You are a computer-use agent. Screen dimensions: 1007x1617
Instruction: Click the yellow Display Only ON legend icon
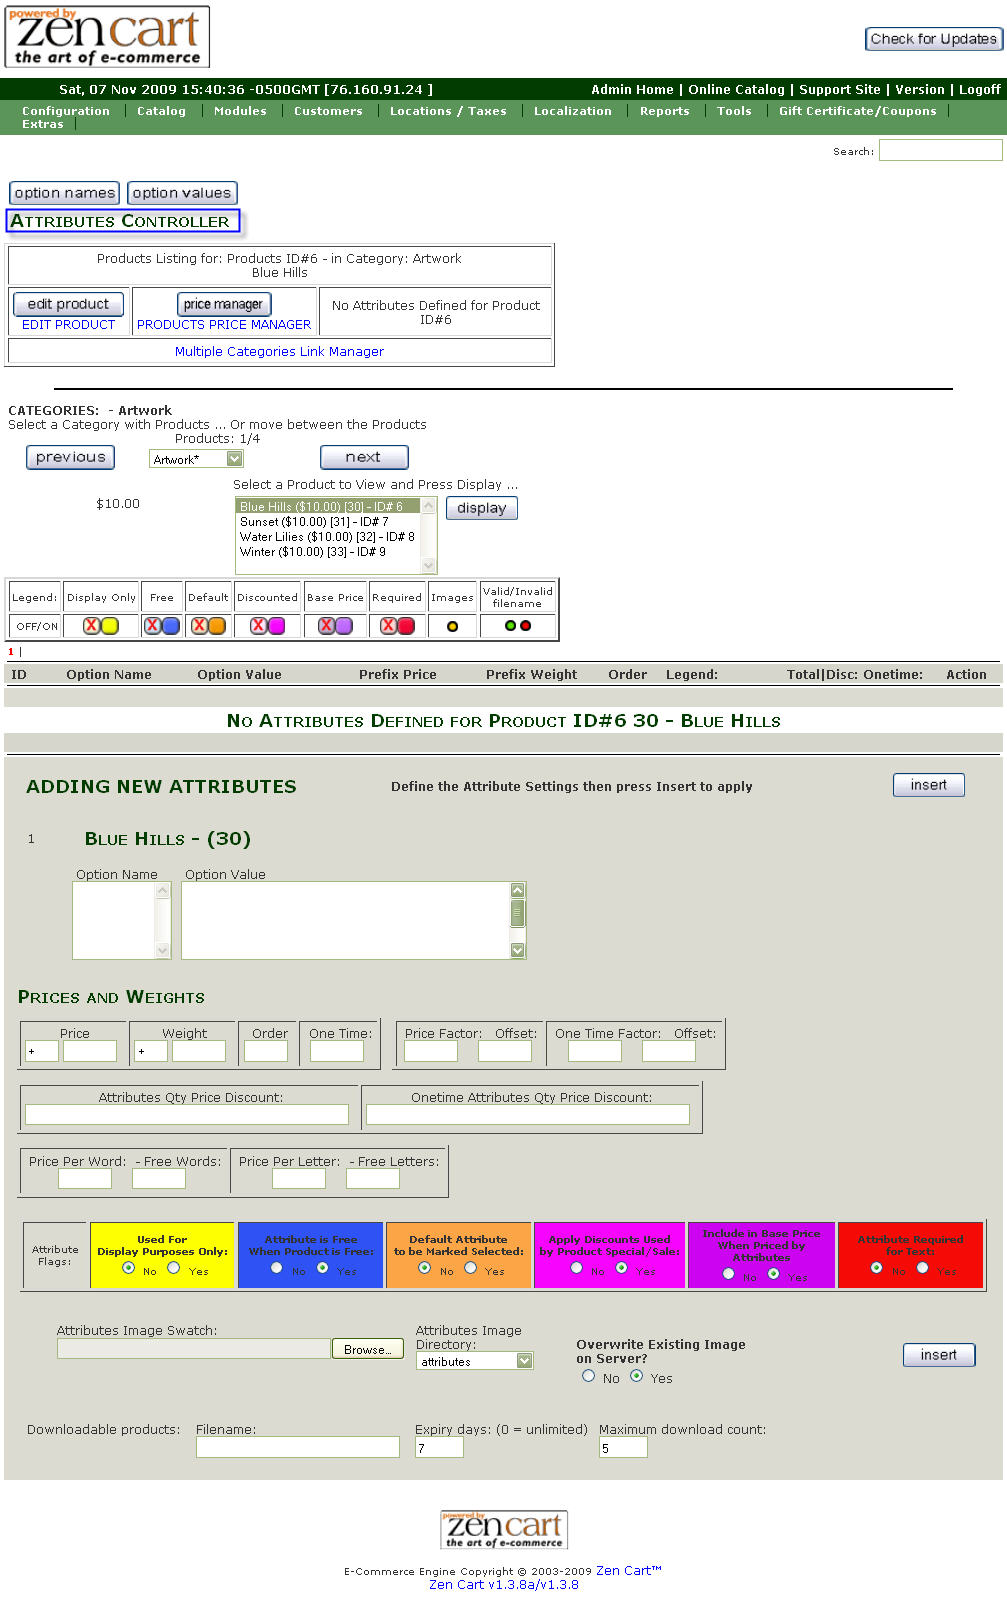tap(110, 626)
